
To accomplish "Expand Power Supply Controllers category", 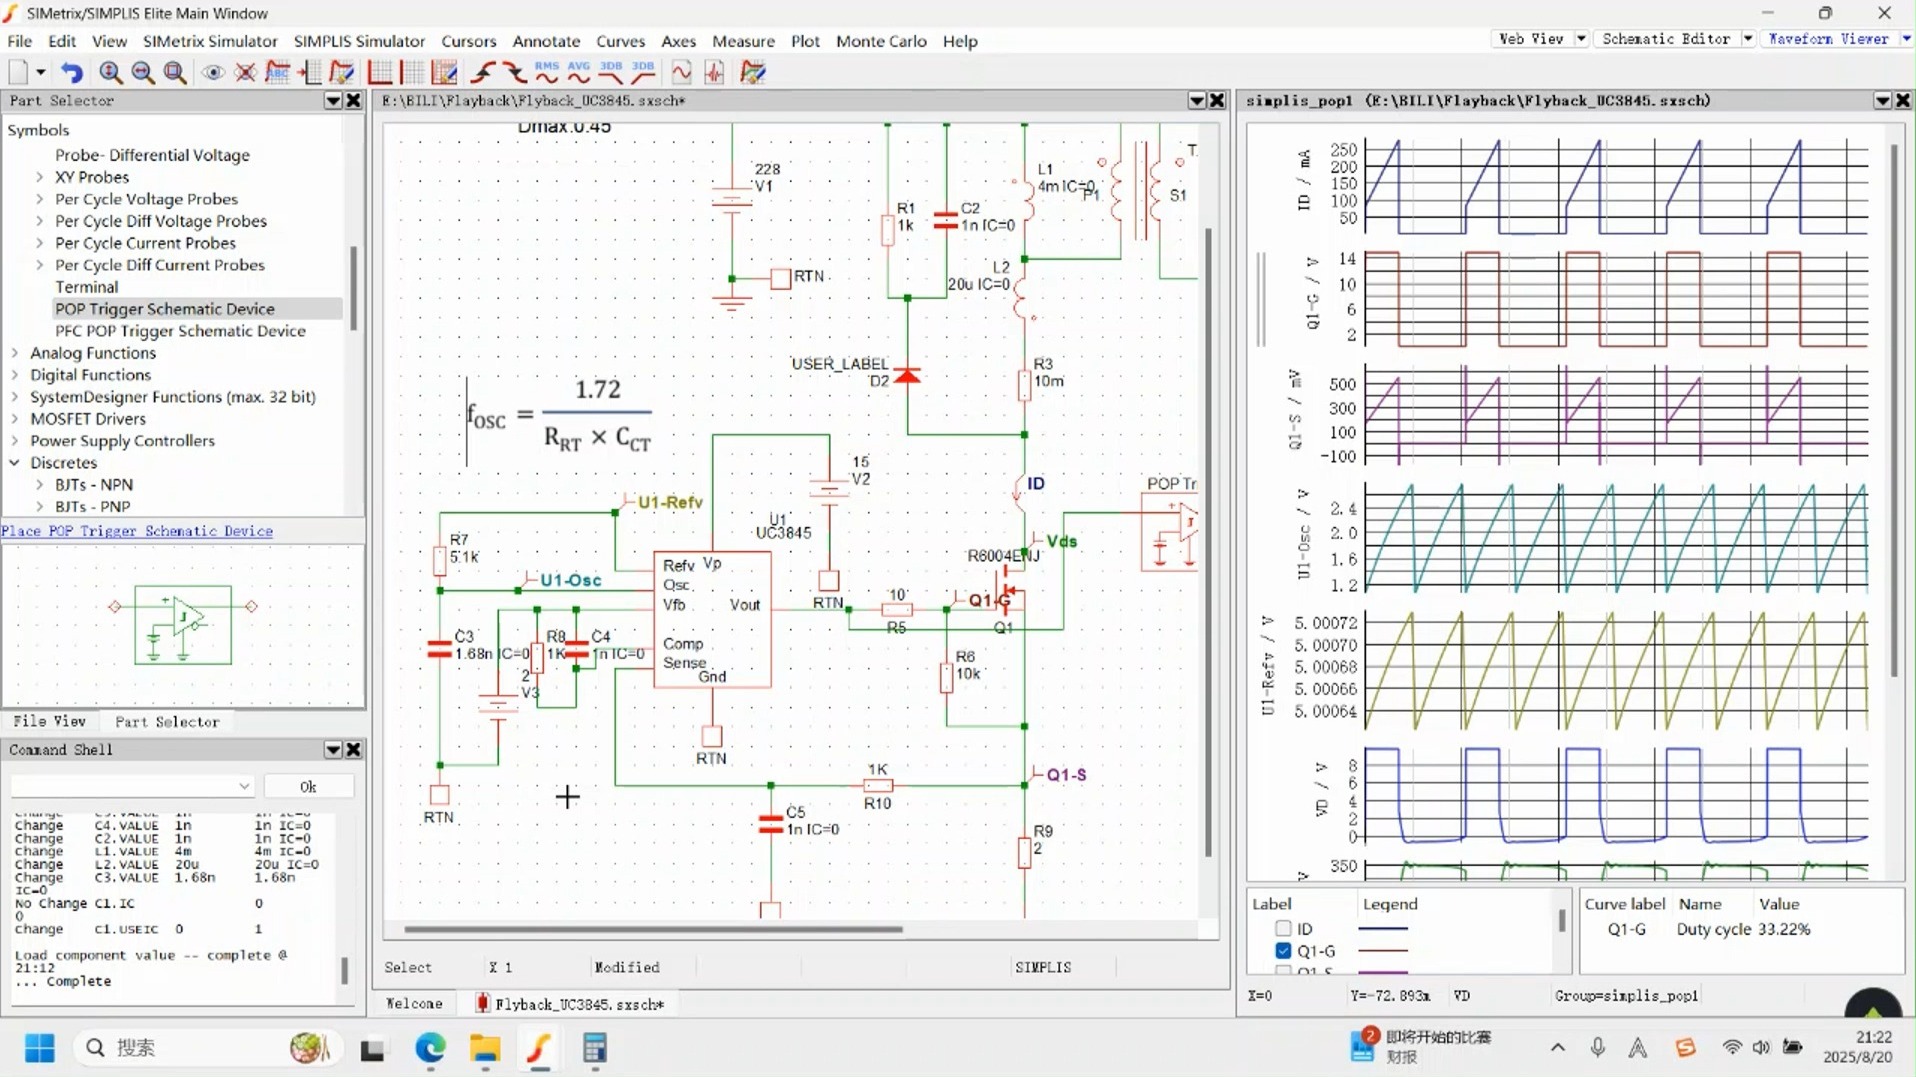I will pyautogui.click(x=15, y=441).
